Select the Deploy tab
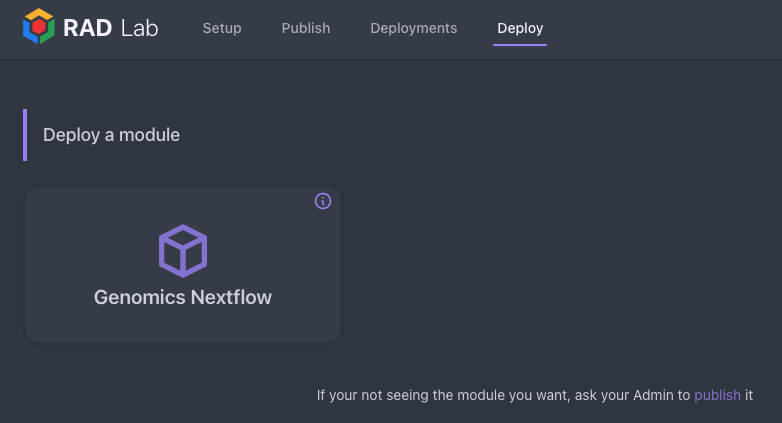Viewport: 782px width, 423px height. [x=520, y=28]
